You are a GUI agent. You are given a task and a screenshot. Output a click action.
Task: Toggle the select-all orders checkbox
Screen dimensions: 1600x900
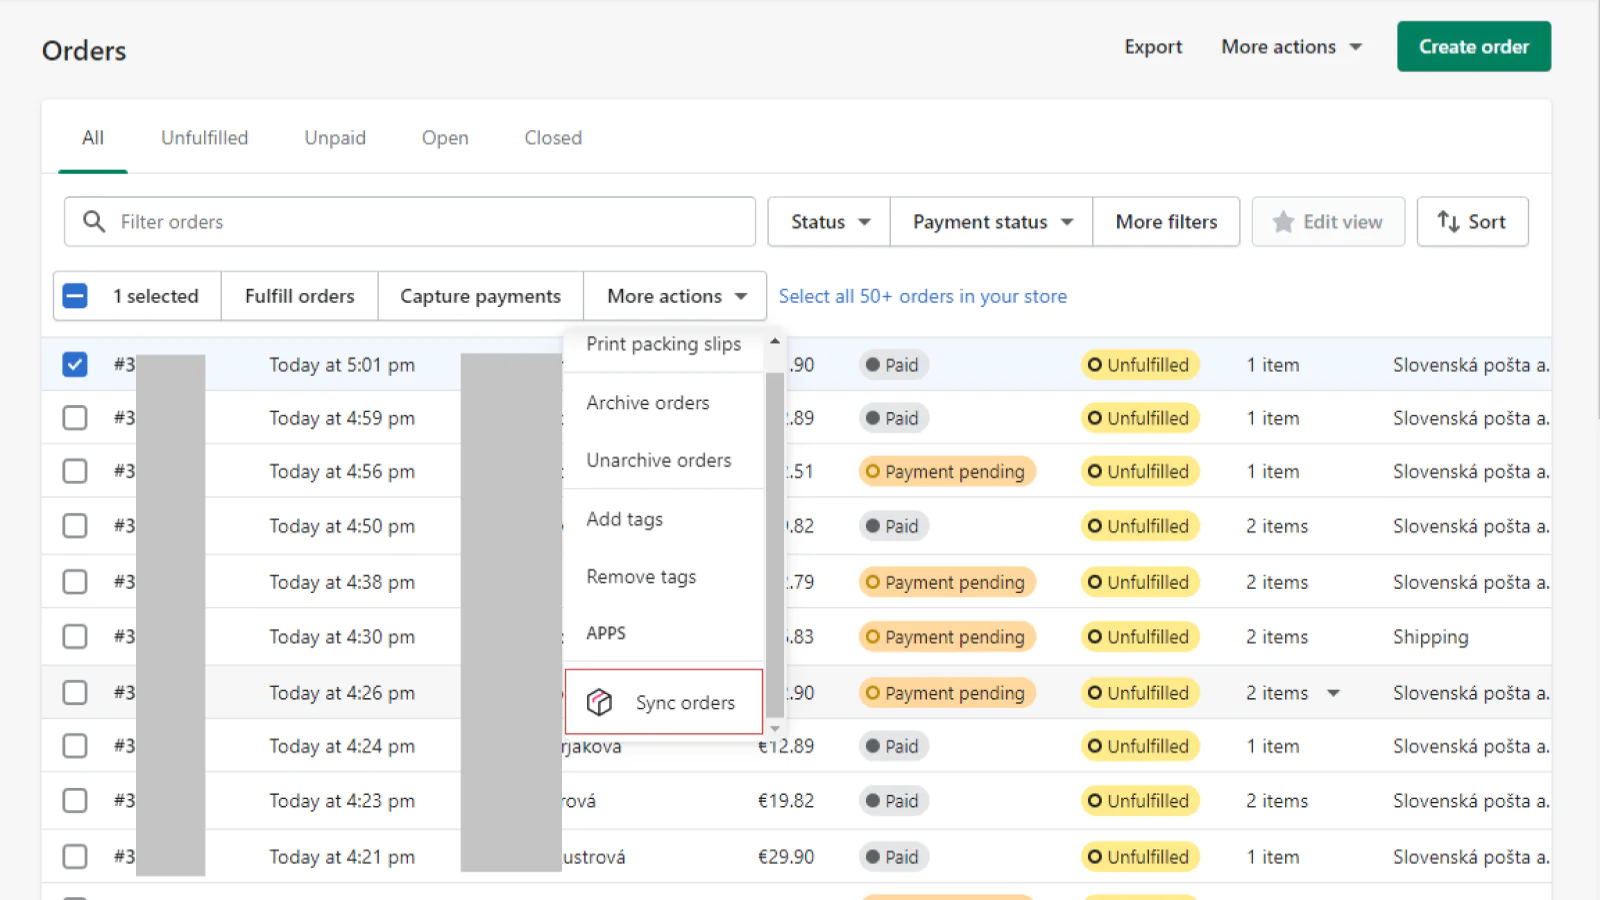(75, 296)
